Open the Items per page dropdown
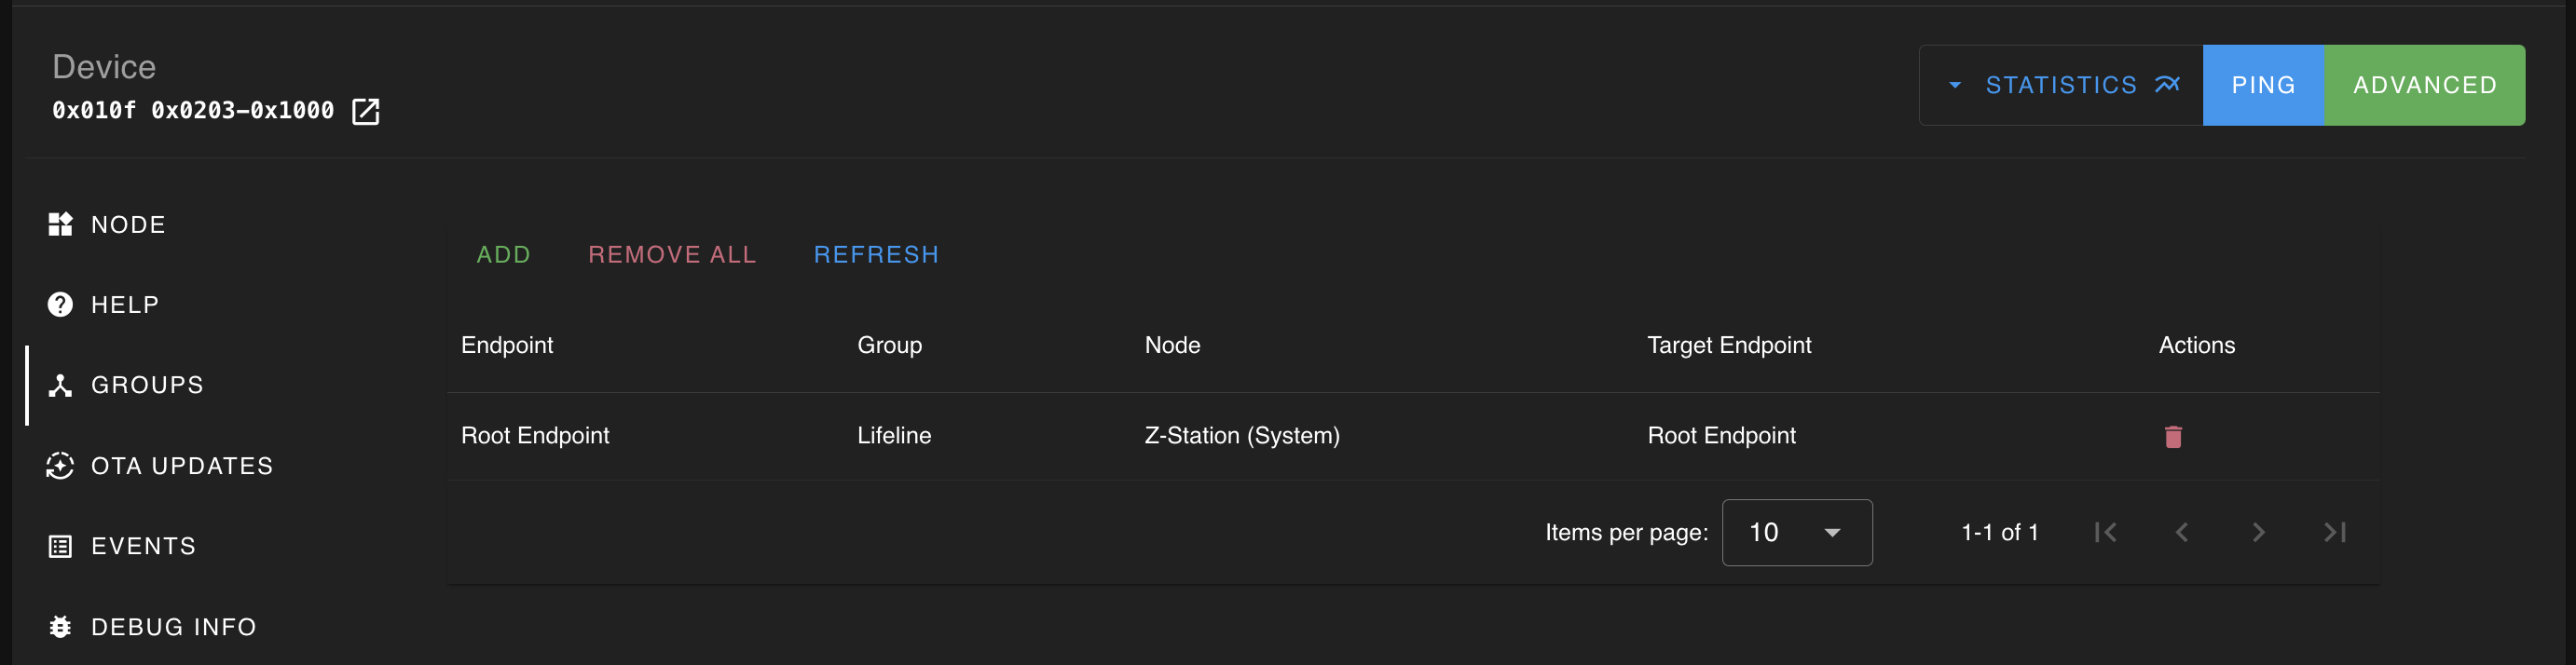 (x=1796, y=532)
